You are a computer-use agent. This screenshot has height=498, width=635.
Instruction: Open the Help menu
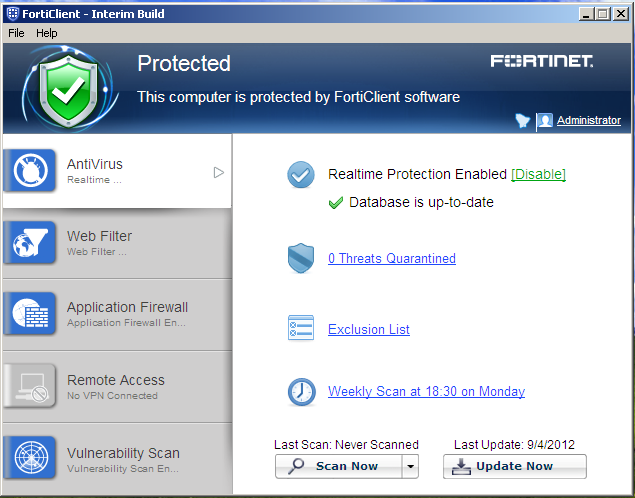point(47,33)
